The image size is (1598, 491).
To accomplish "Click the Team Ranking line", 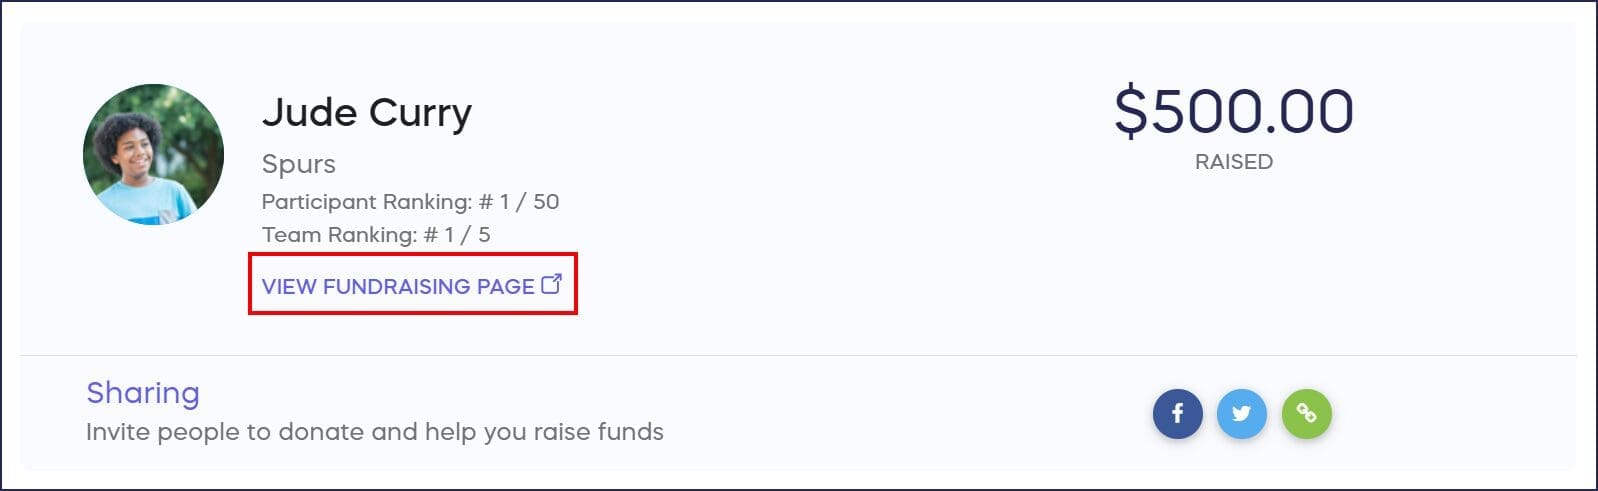I will [375, 235].
